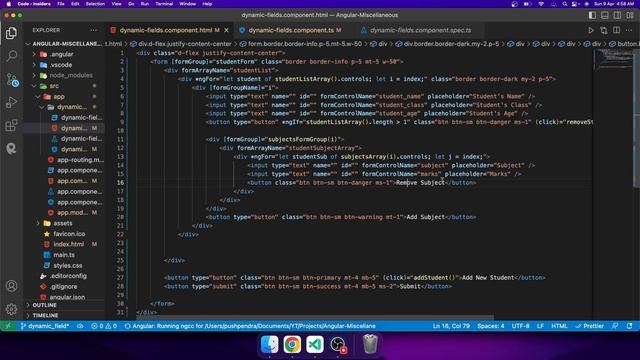Screen dimensions: 640x360
Task: Close the dynamic-fields.component.html tab
Action: 227,30
